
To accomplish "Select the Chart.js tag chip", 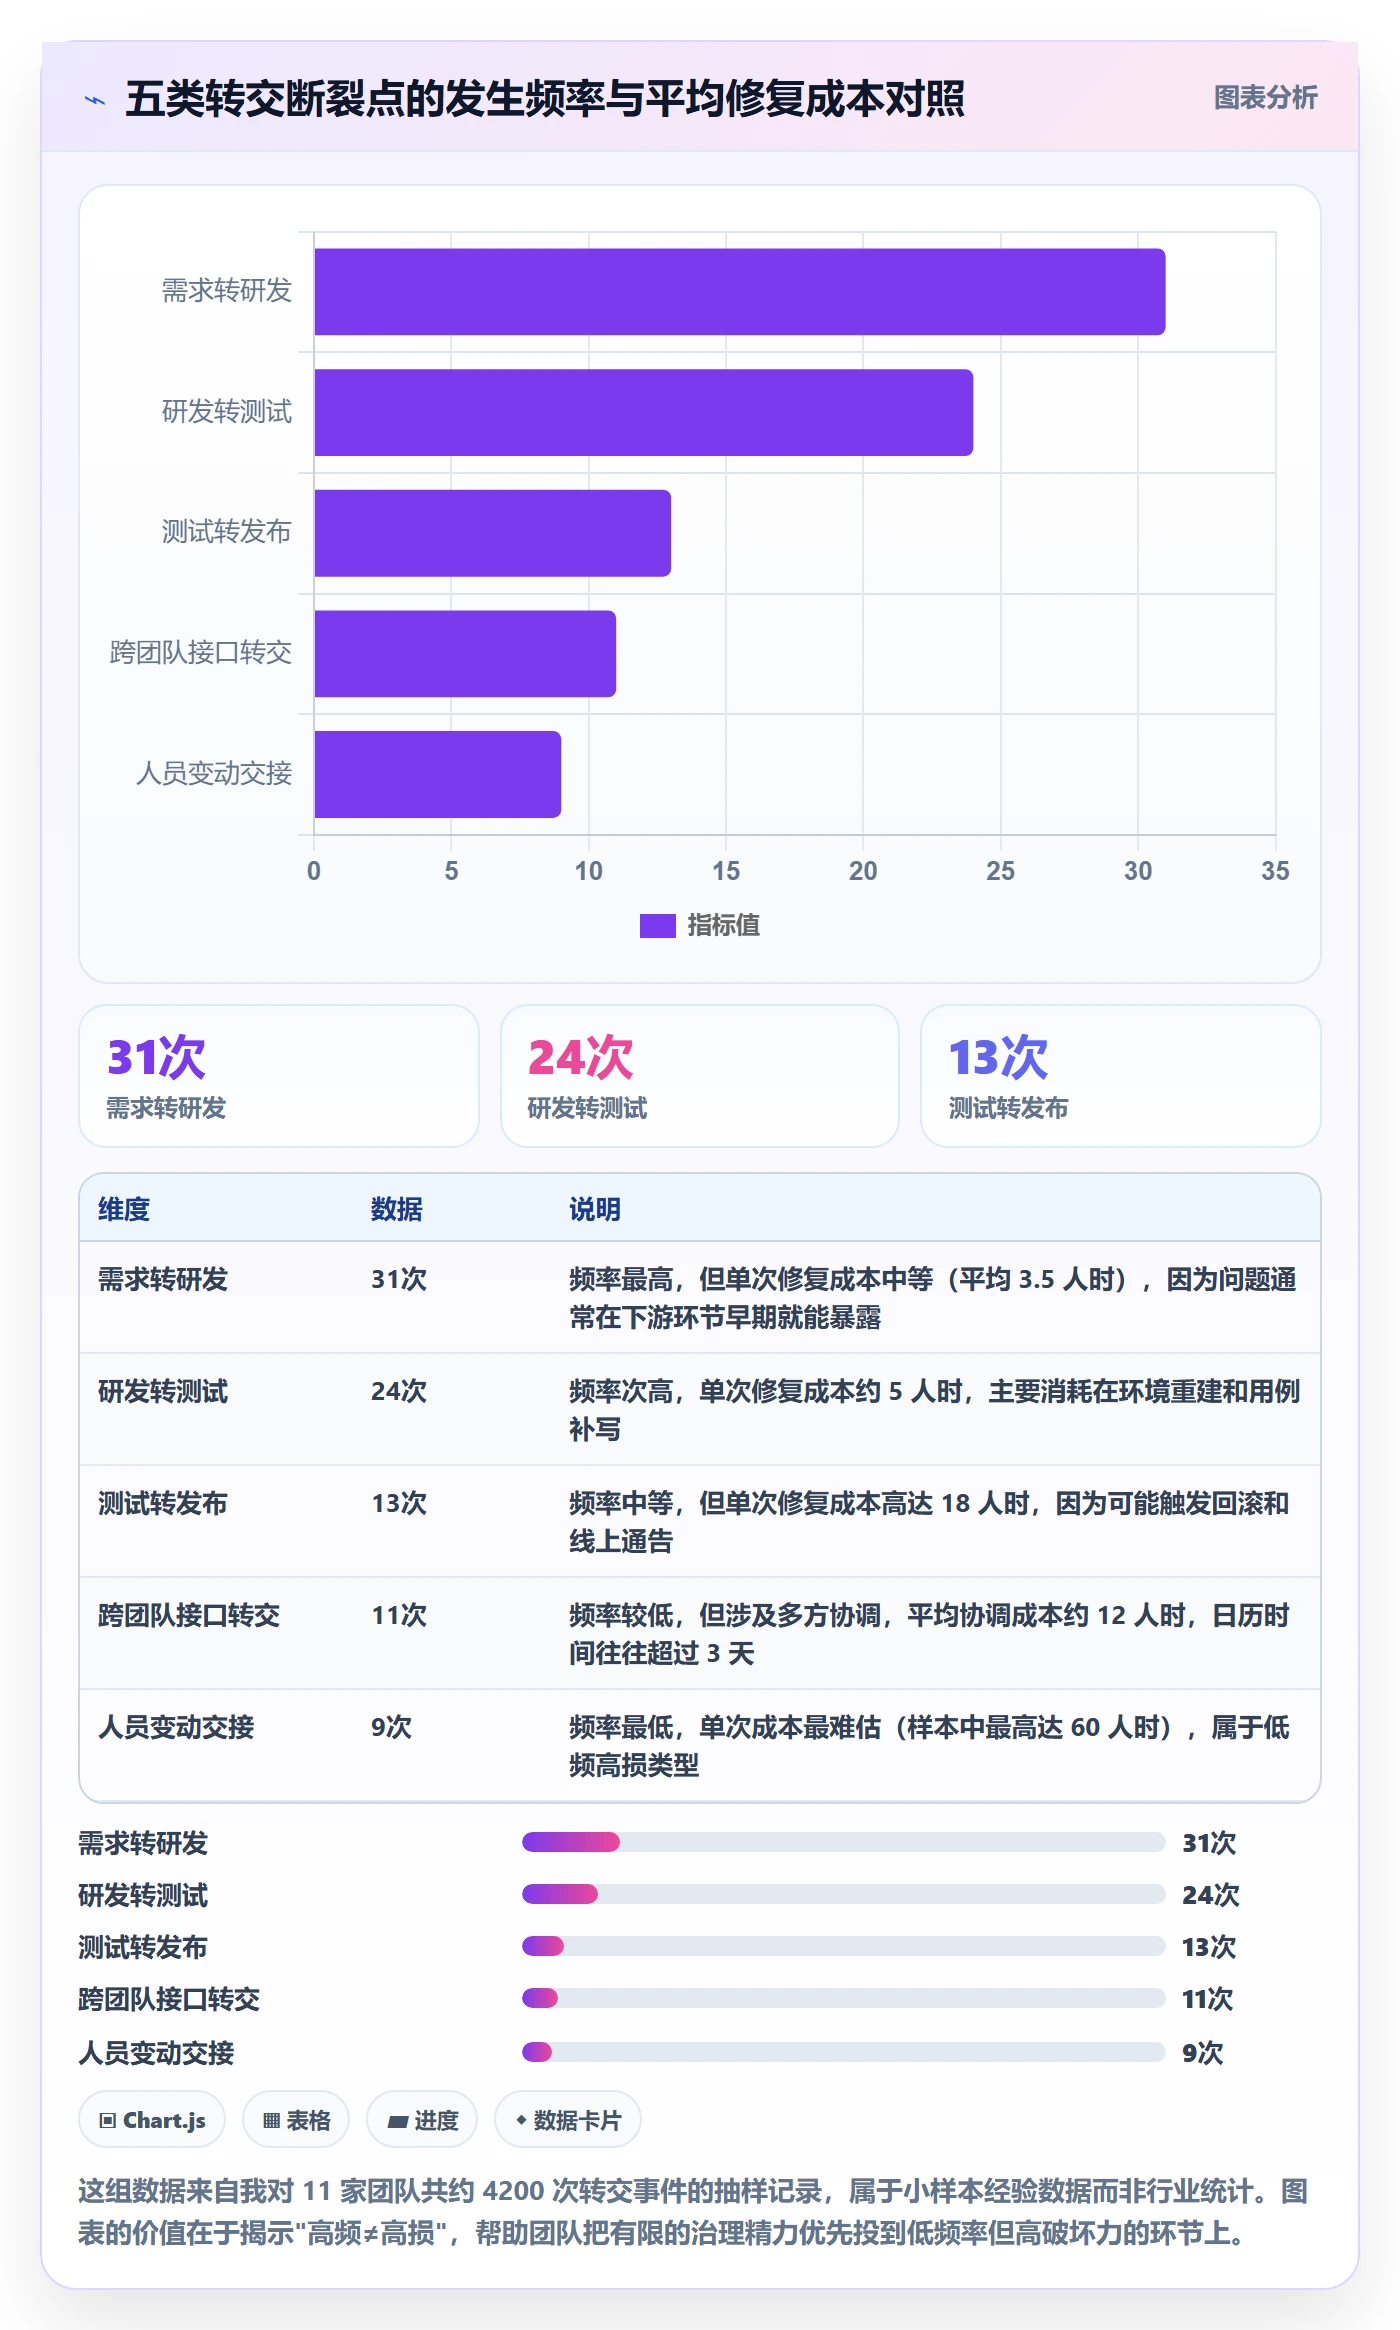I will [152, 2120].
